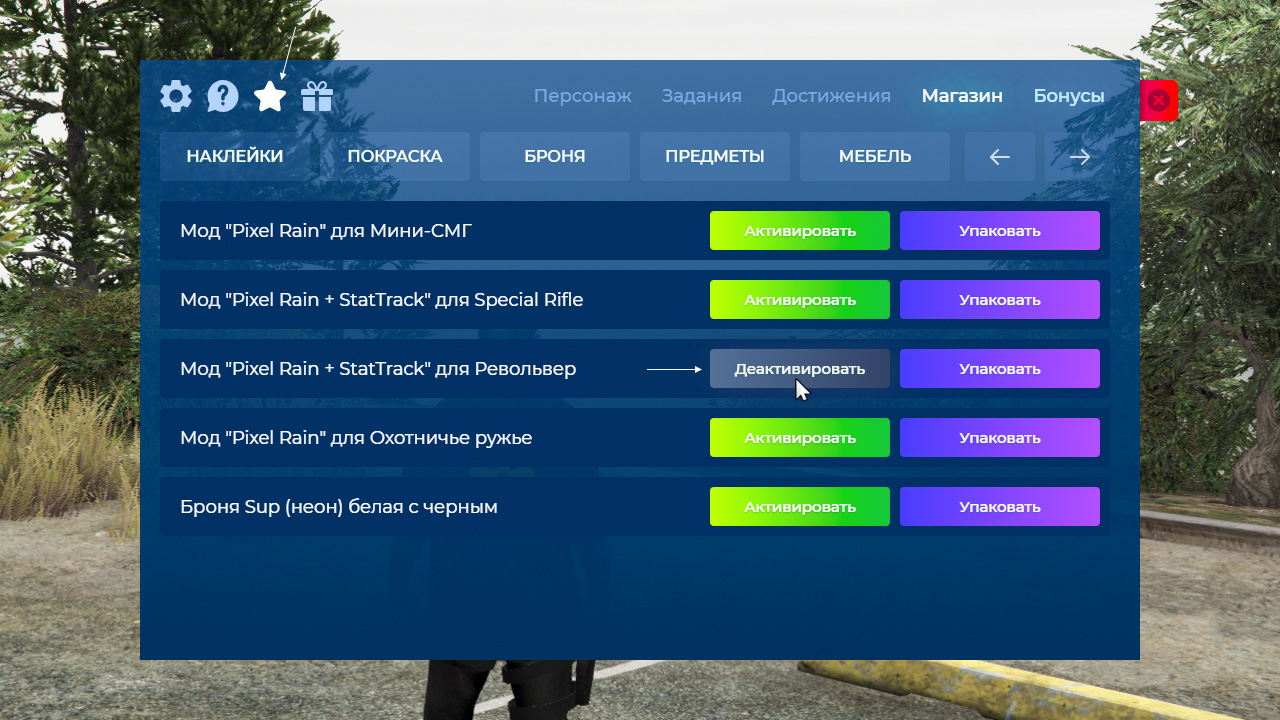This screenshot has height=720, width=1280.
Task: Select the Револьвер mod name text
Action: tap(378, 369)
